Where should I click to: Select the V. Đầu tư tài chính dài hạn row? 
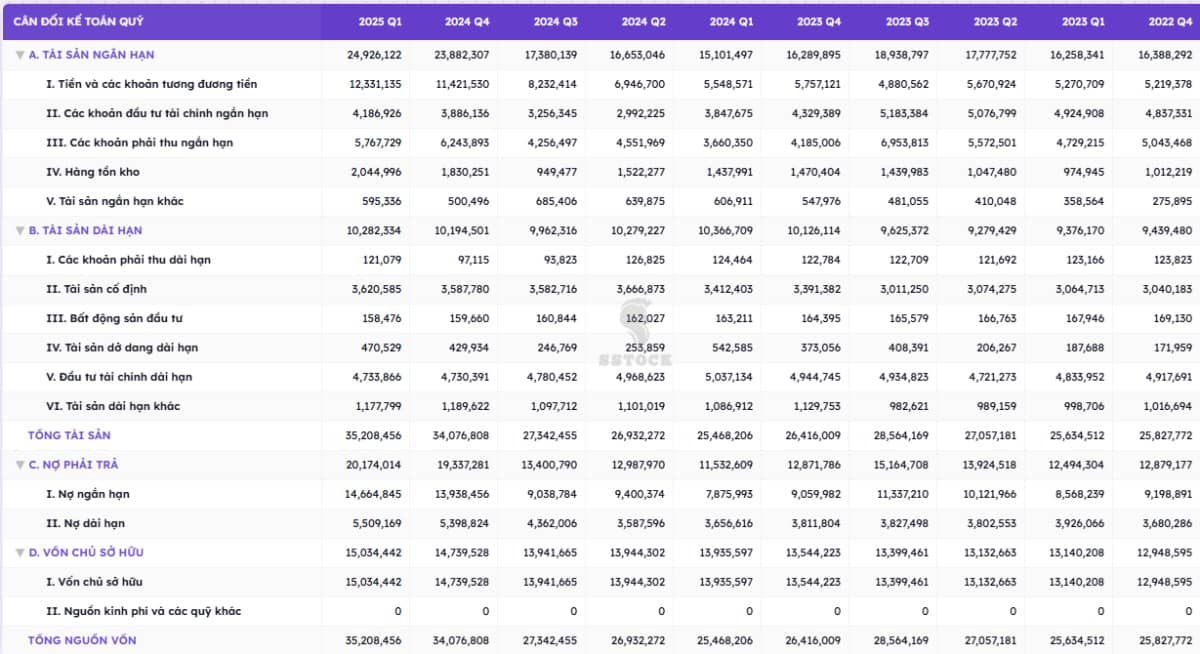(119, 377)
